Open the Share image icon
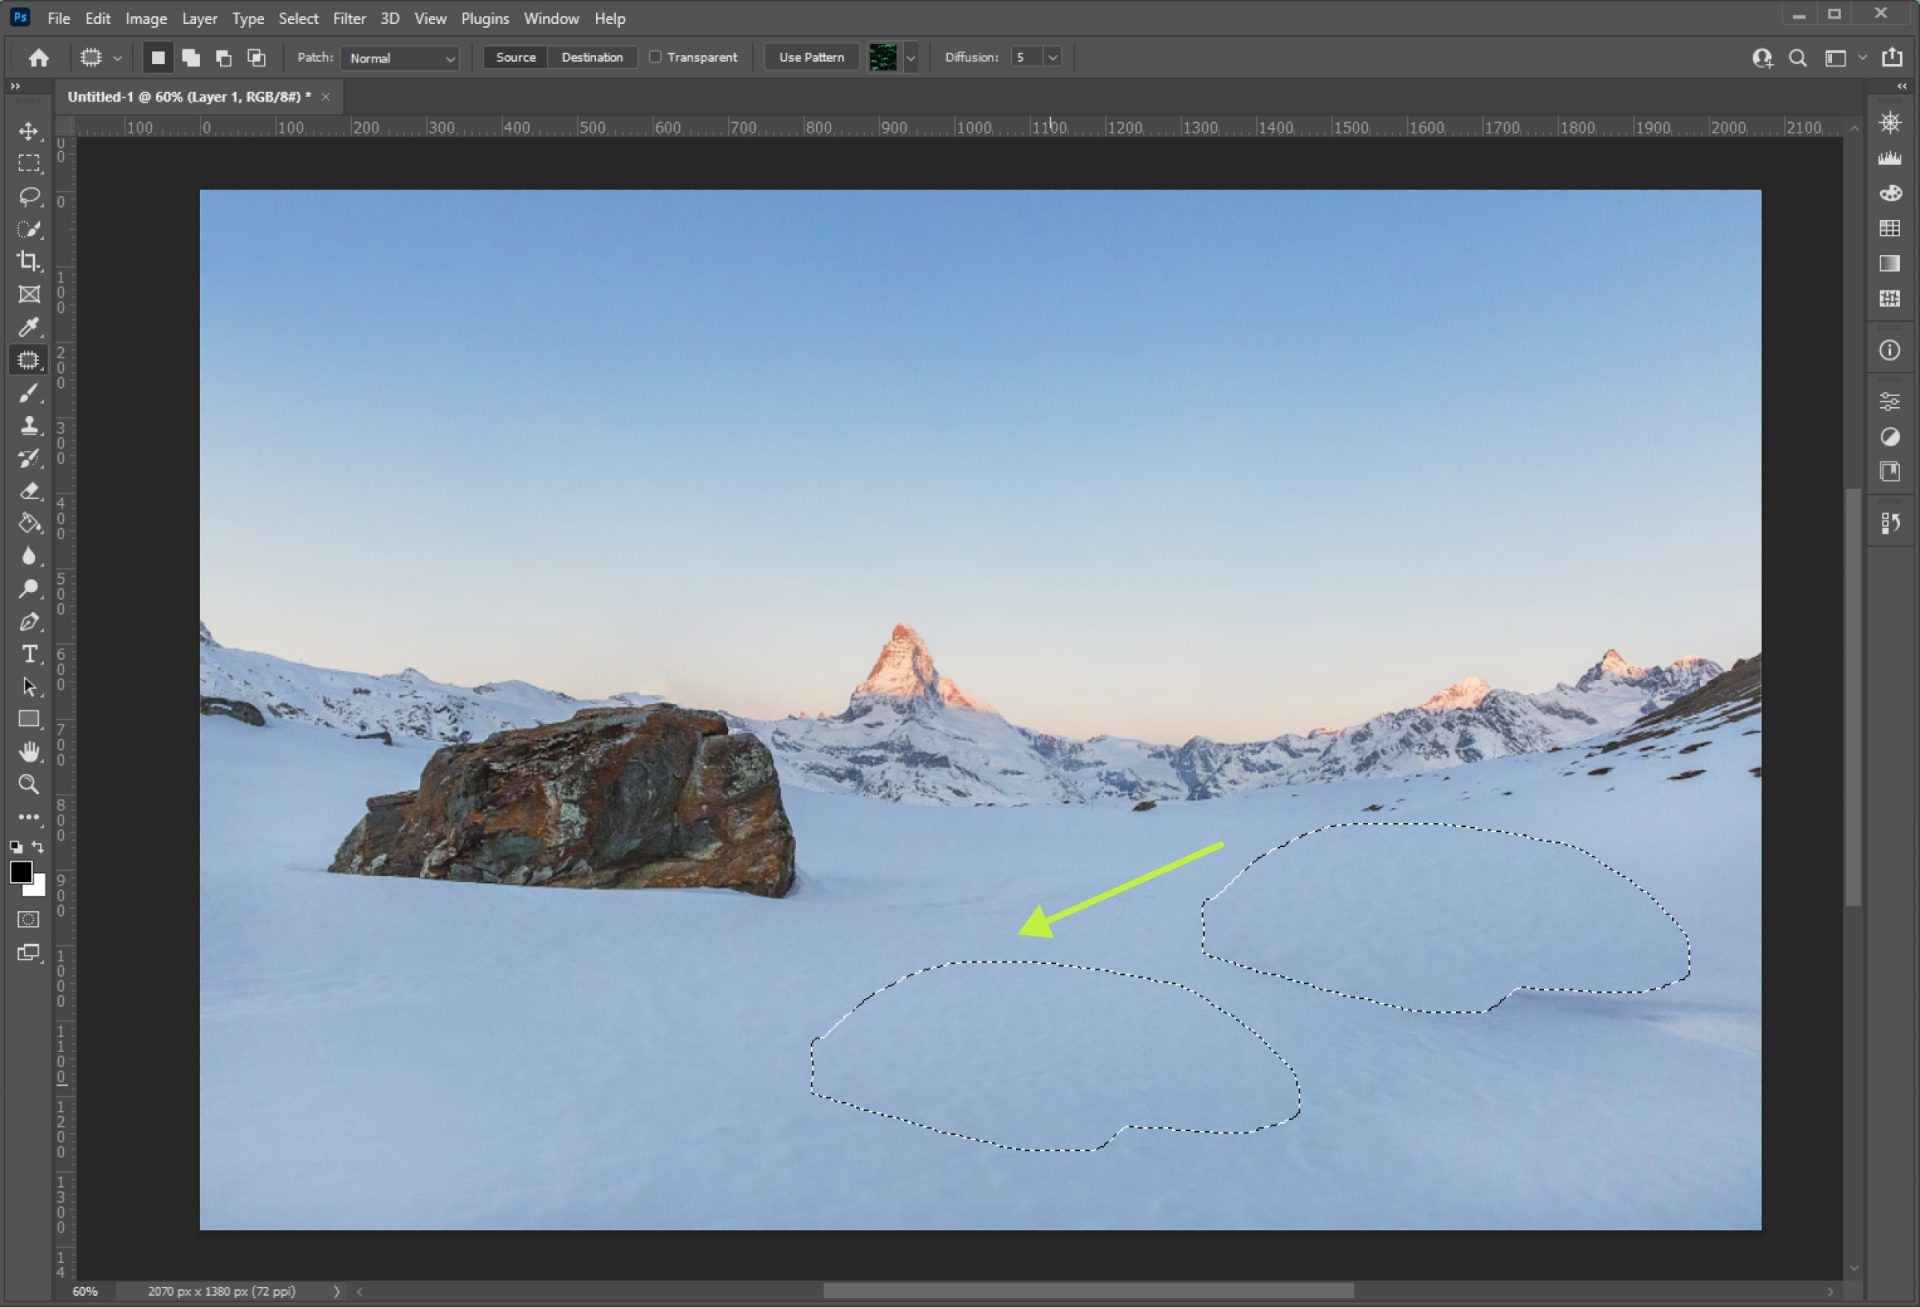This screenshot has height=1307, width=1920. (x=1892, y=58)
